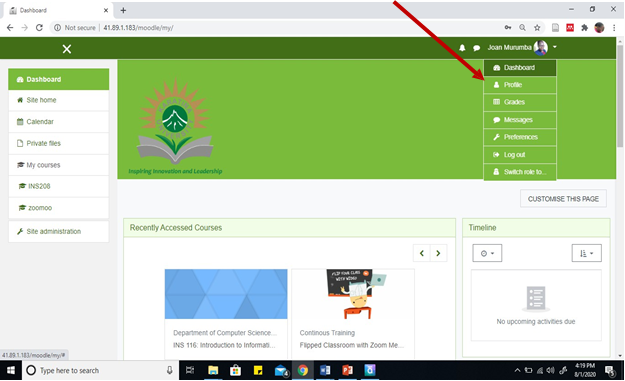Click the browser extensions puzzle icon

point(584,27)
